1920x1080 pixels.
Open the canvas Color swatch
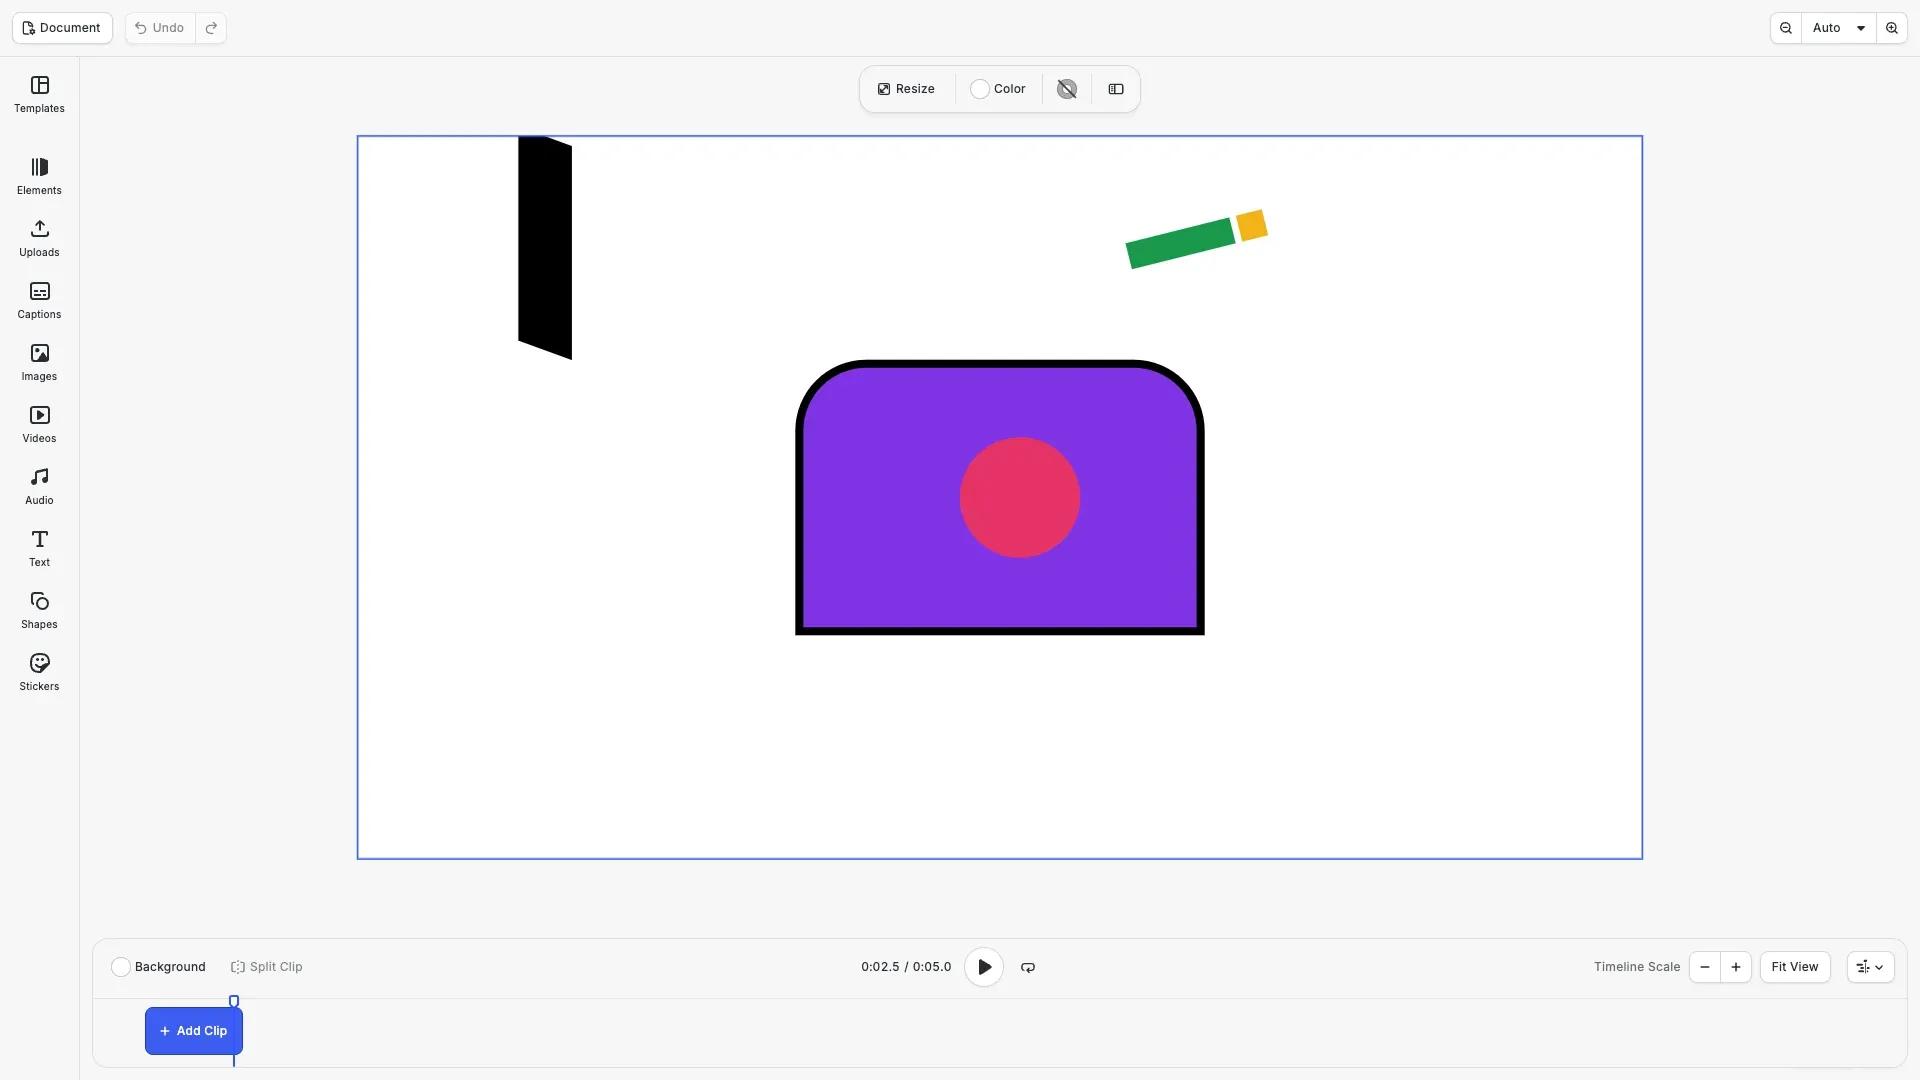pyautogui.click(x=998, y=89)
